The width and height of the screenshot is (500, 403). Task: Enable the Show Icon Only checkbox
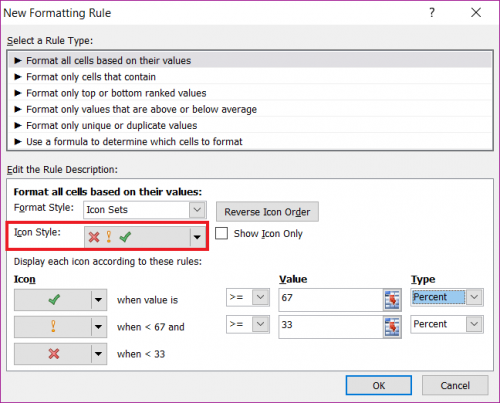221,233
